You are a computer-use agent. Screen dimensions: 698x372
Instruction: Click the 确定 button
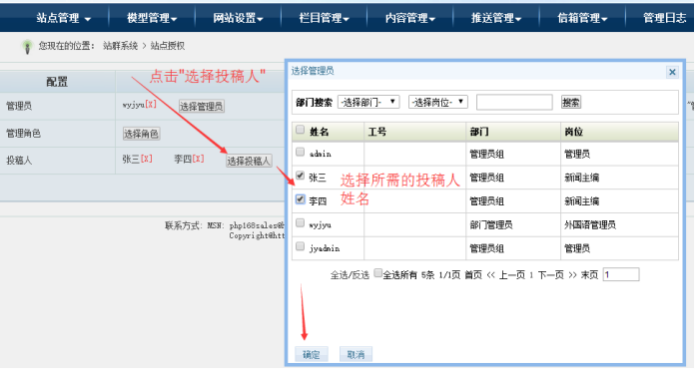pyautogui.click(x=311, y=355)
